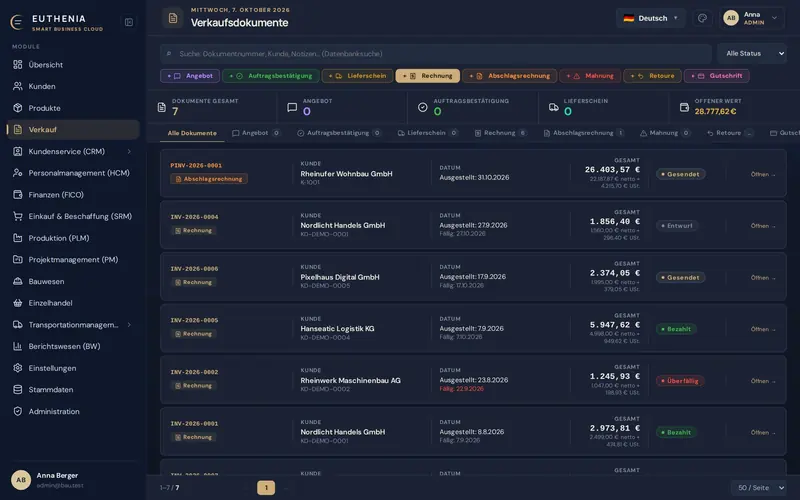The image size is (800, 500).
Task: Open invoice INV-2026-0005 via Öffnen
Action: click(763, 330)
